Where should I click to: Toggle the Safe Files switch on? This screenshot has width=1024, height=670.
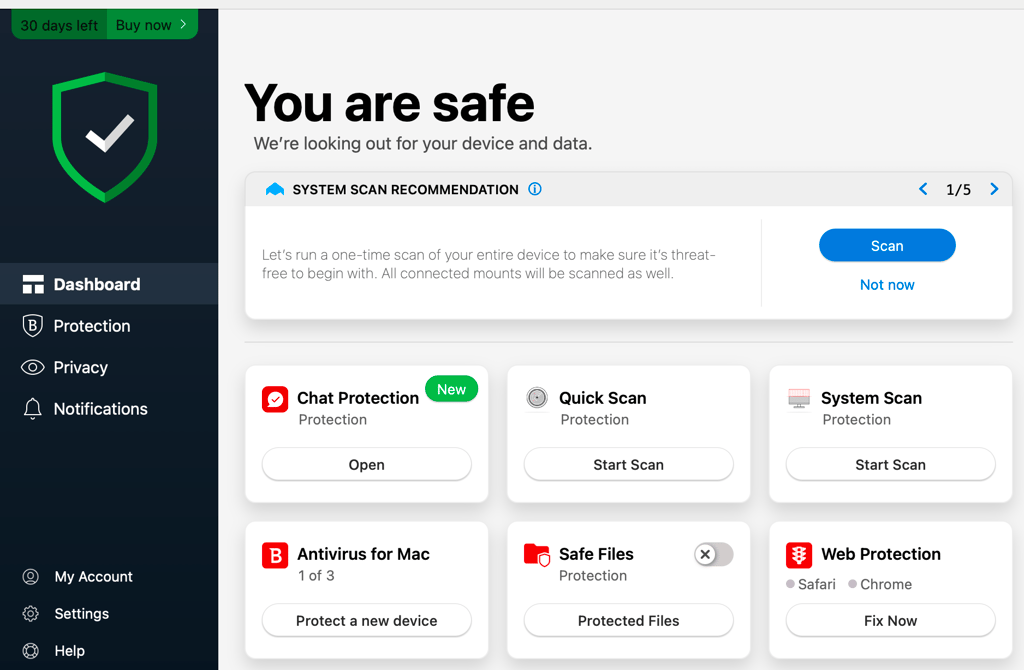(713, 554)
